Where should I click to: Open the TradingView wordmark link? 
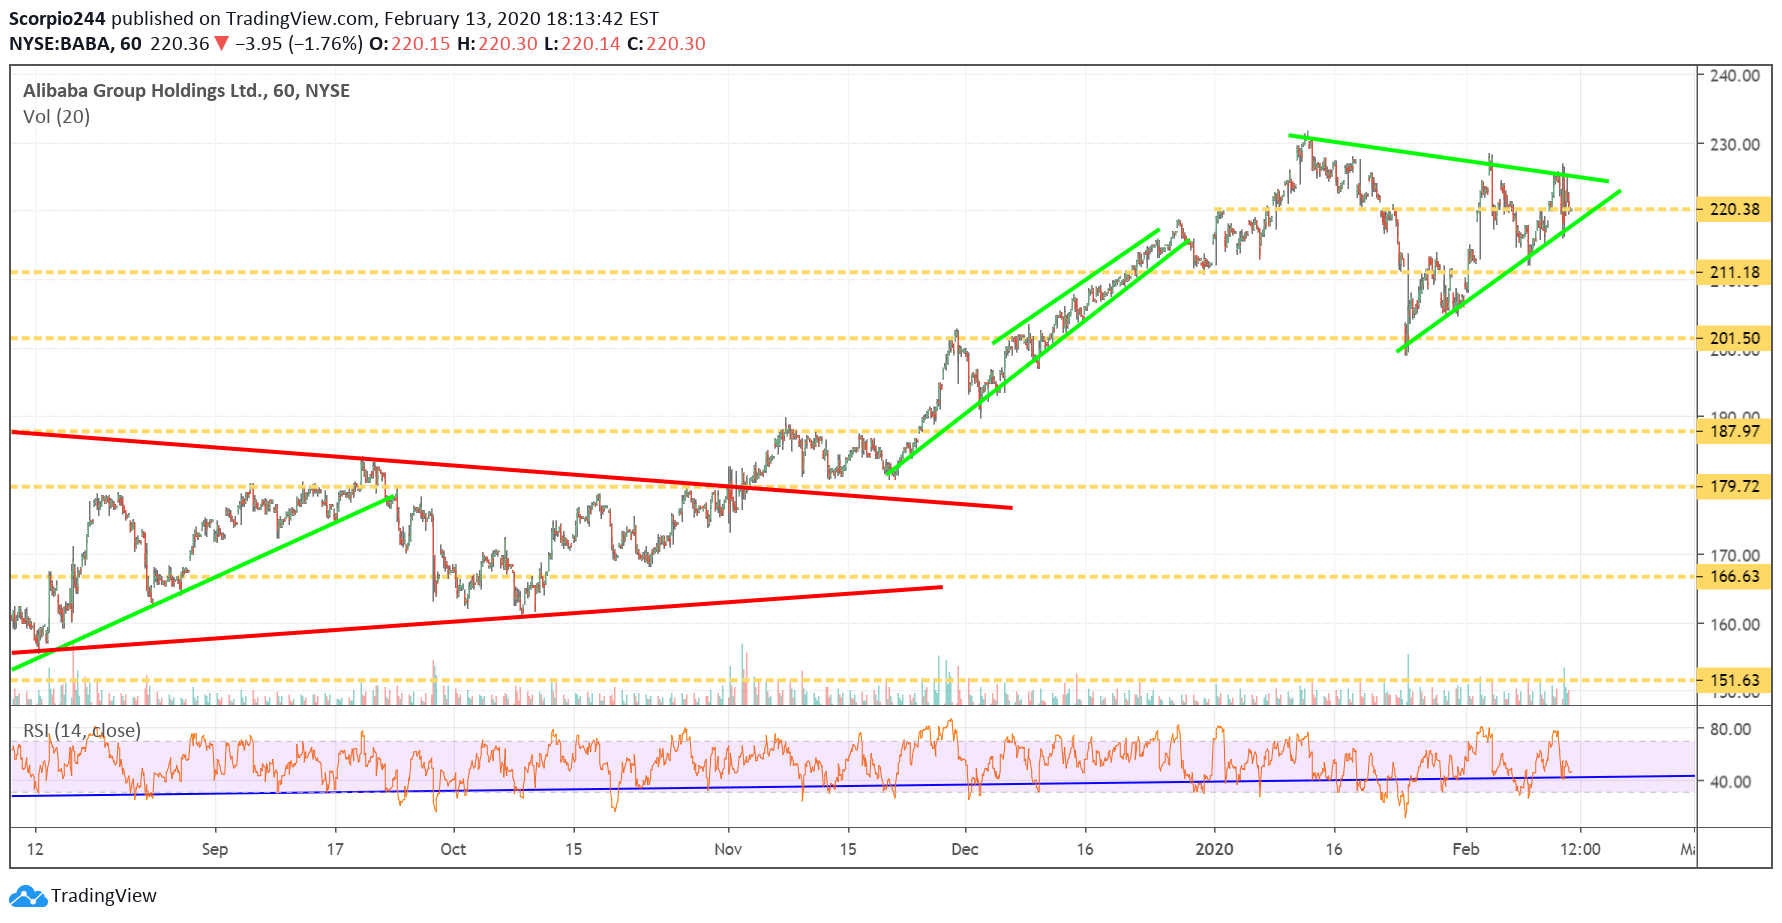(104, 896)
